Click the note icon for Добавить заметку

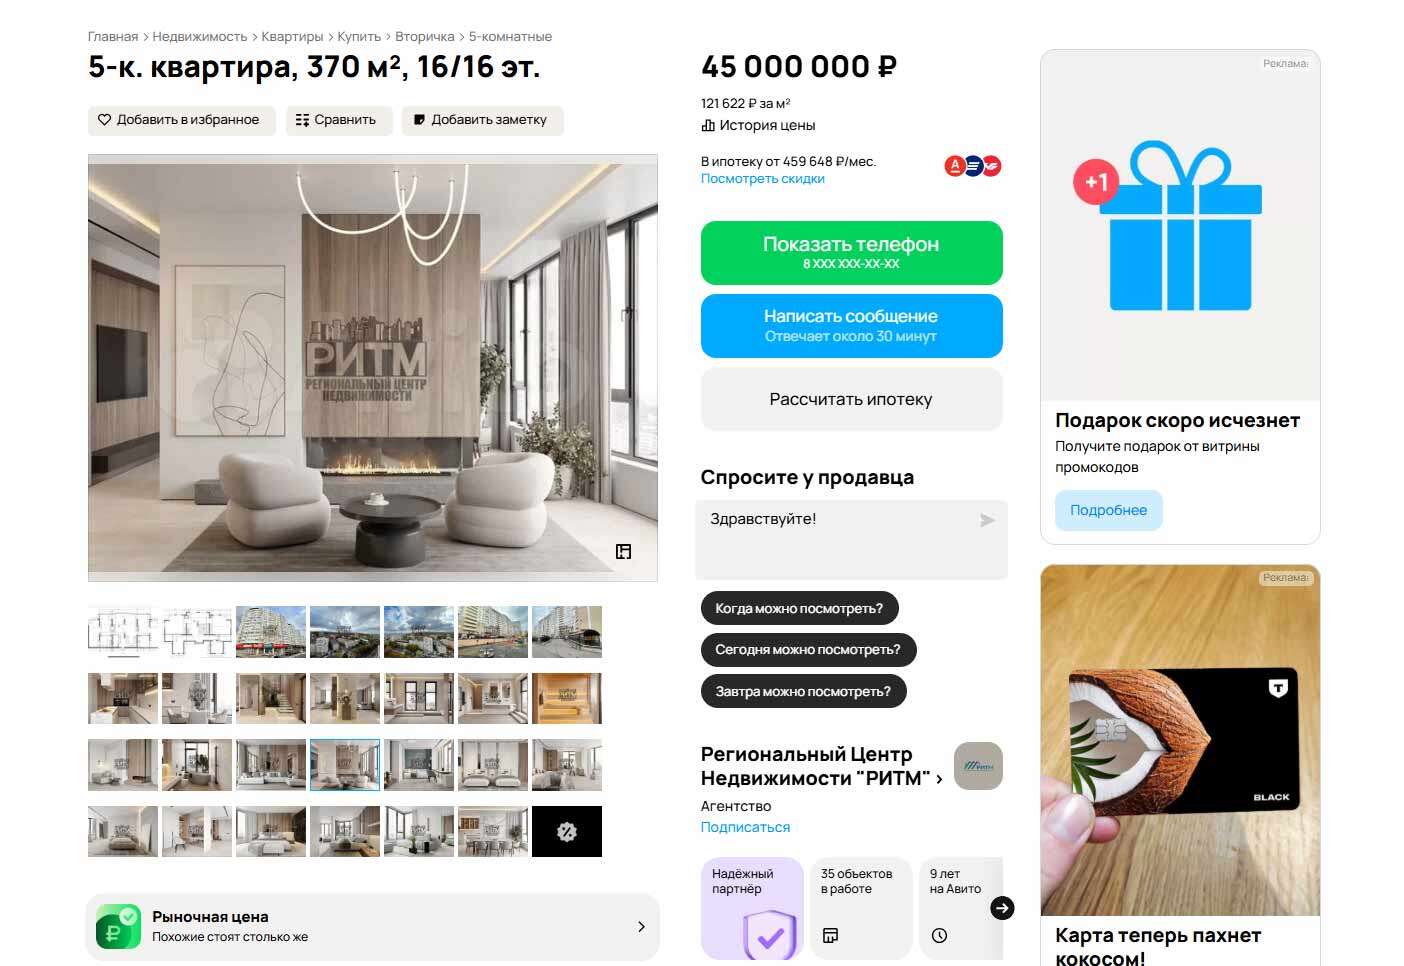(420, 120)
